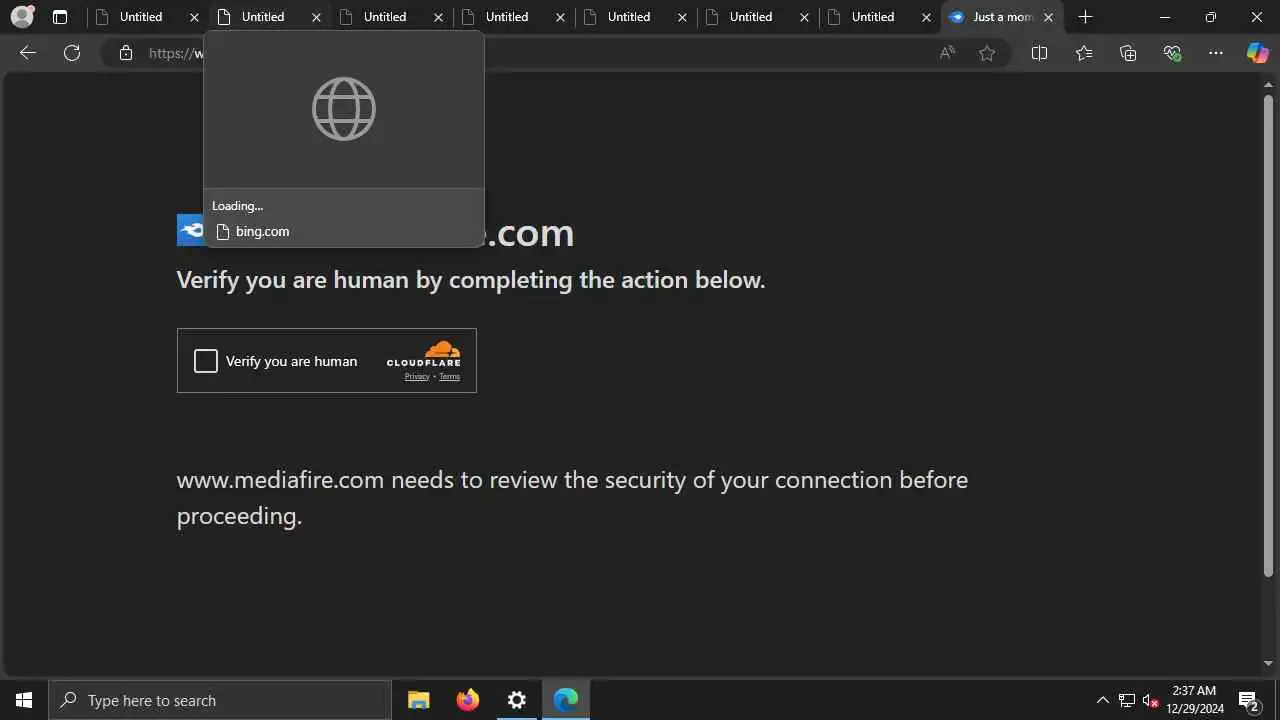
Task: Tick the Verify you are human checkbox
Action: click(206, 361)
